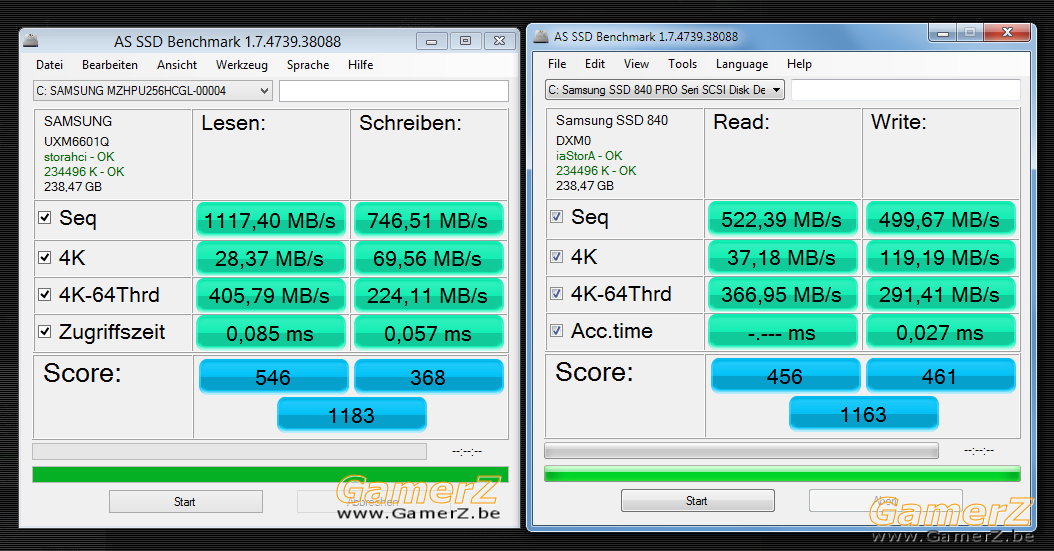This screenshot has height=551, width=1054.
Task: Click write access time 0,057 ms
Action: coord(428,333)
